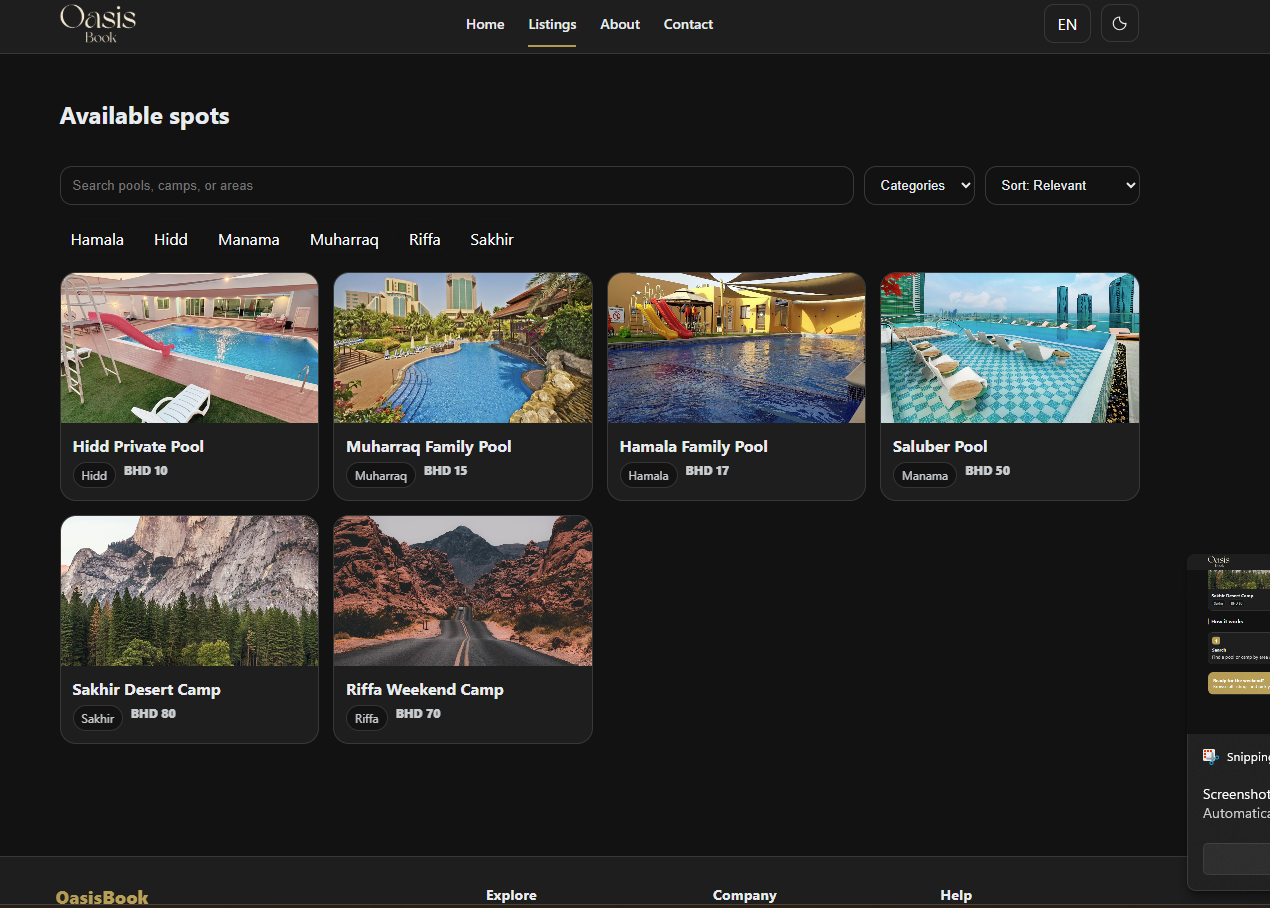1270x908 pixels.
Task: Click the BHD 17 price
Action: point(707,471)
